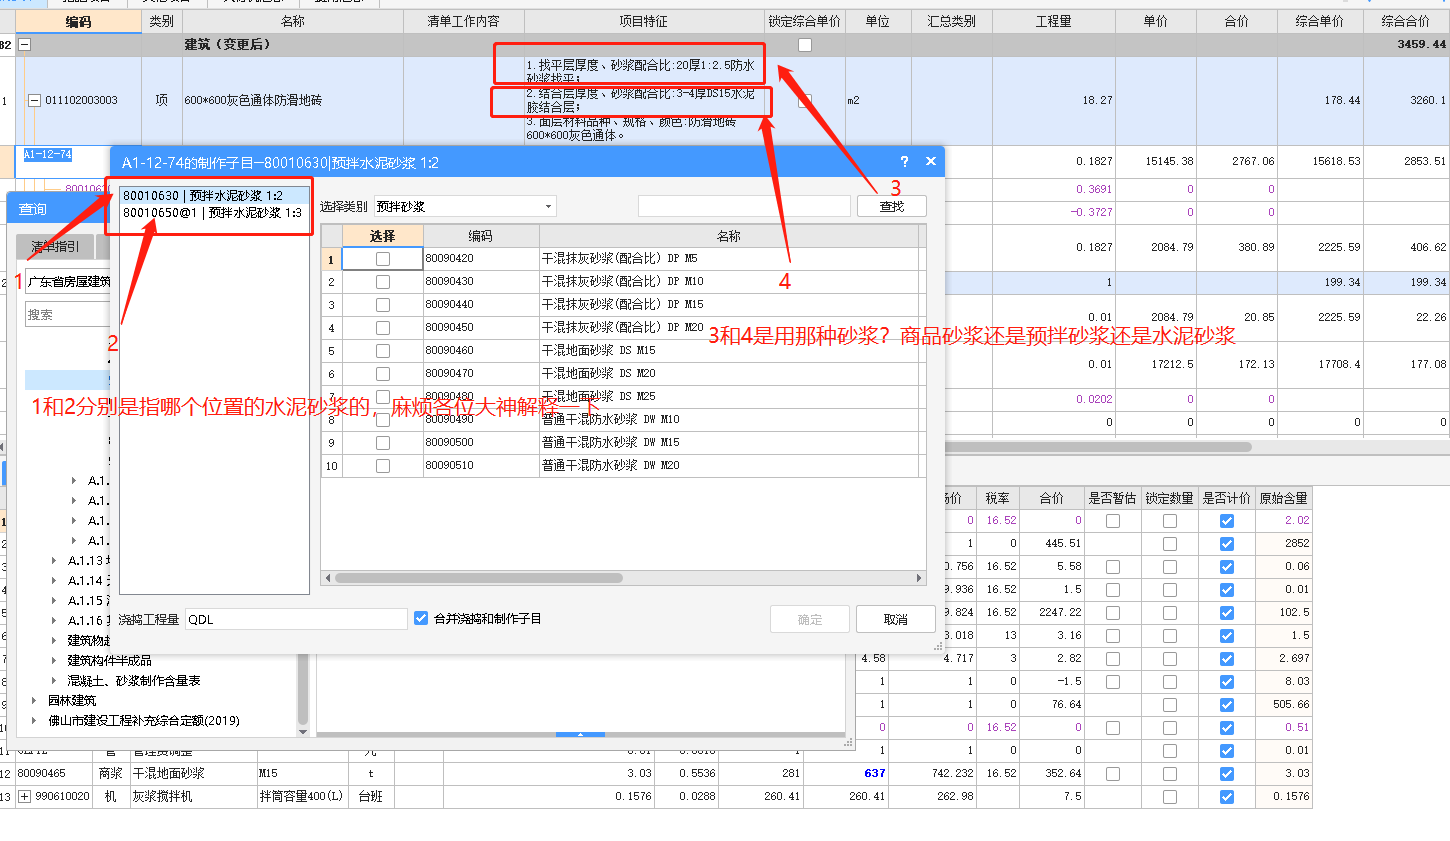This screenshot has height=841, width=1450.
Task: Click the main grid horizontal scrollbar thumb
Action: [1097, 447]
